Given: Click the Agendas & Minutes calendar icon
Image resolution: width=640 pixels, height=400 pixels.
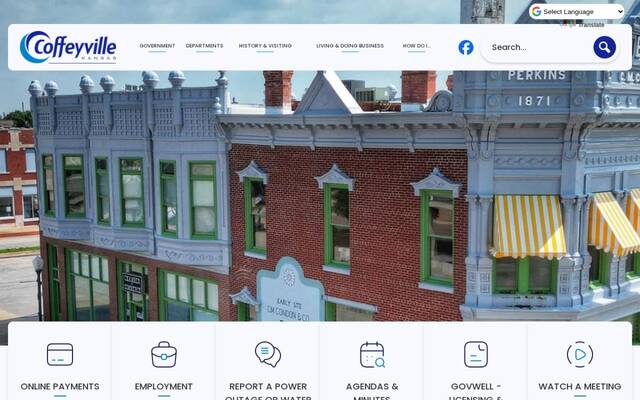Looking at the screenshot, I should pyautogui.click(x=372, y=354).
